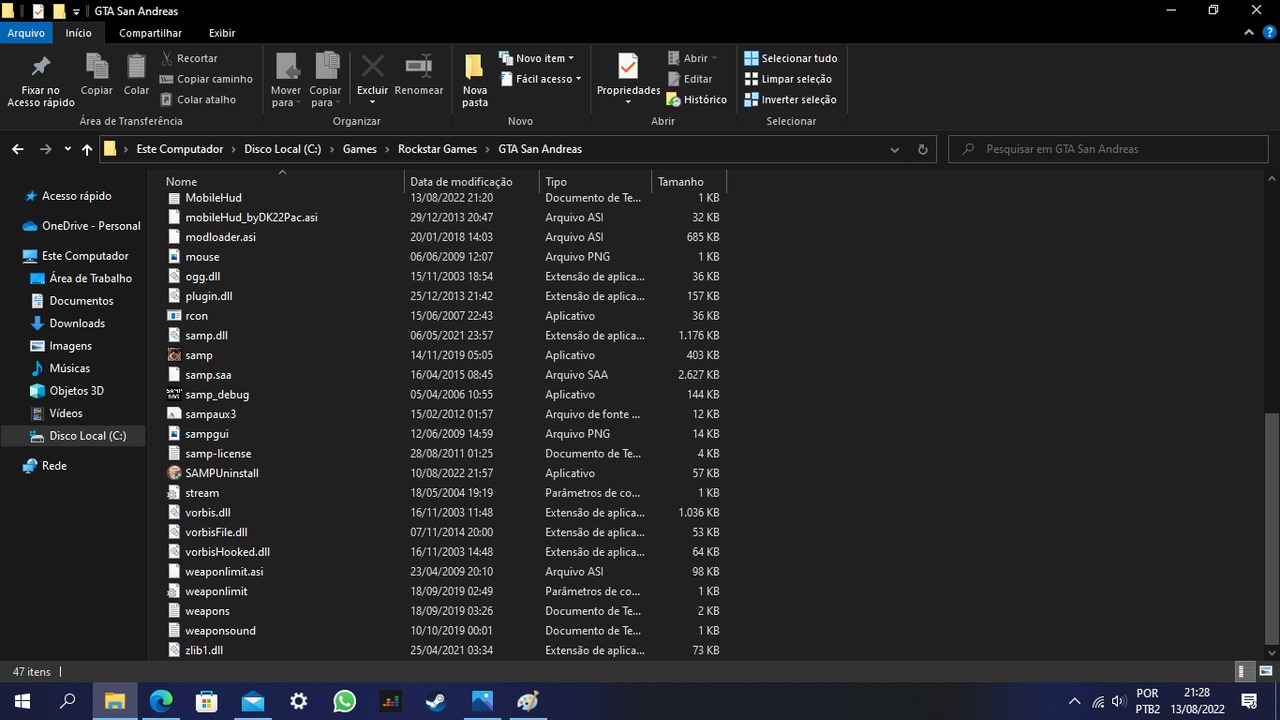Open Histórico from the ribbon
The width and height of the screenshot is (1280, 720).
pyautogui.click(x=697, y=100)
